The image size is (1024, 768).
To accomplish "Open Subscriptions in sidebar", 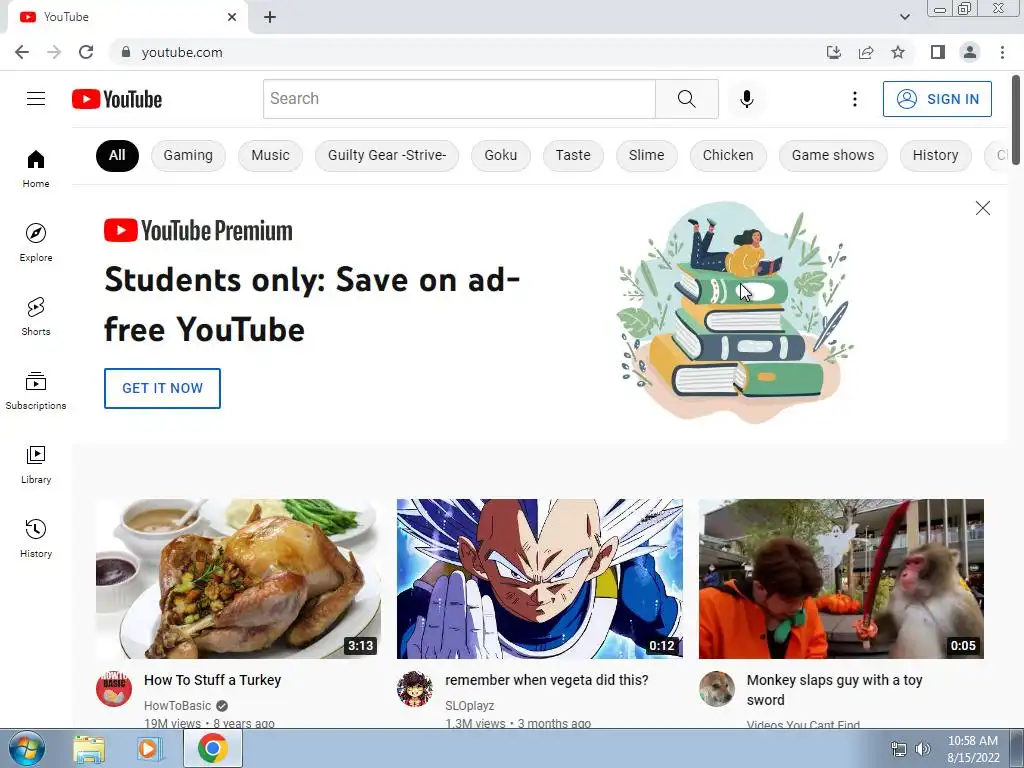I will pos(36,391).
